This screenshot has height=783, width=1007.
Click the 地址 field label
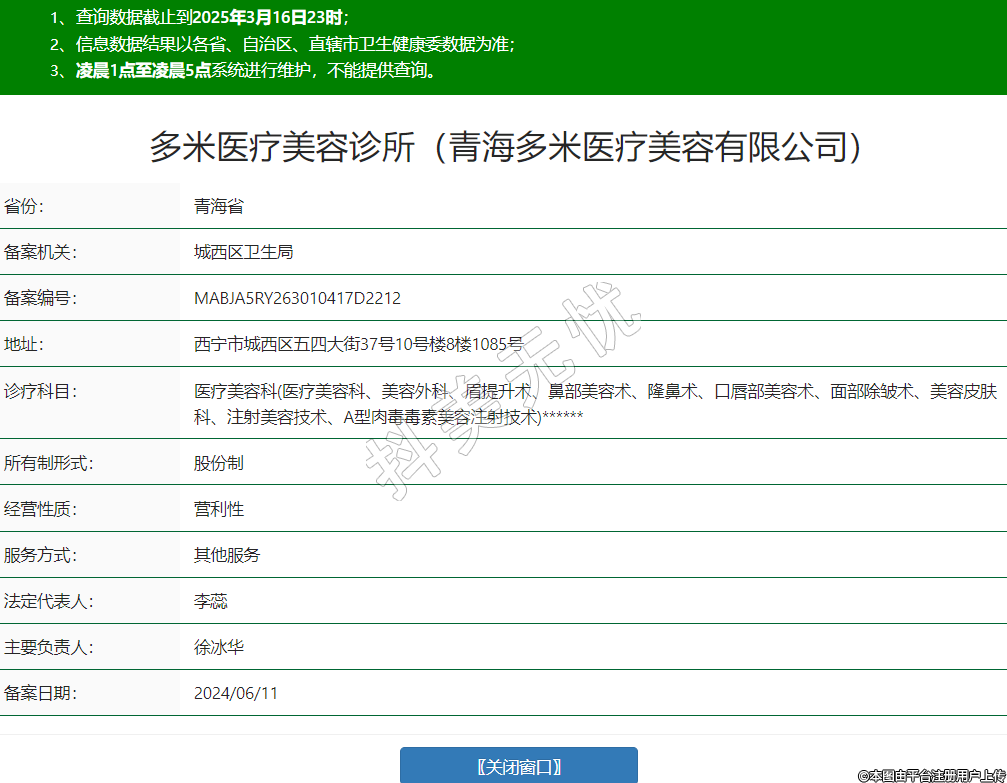pyautogui.click(x=24, y=344)
